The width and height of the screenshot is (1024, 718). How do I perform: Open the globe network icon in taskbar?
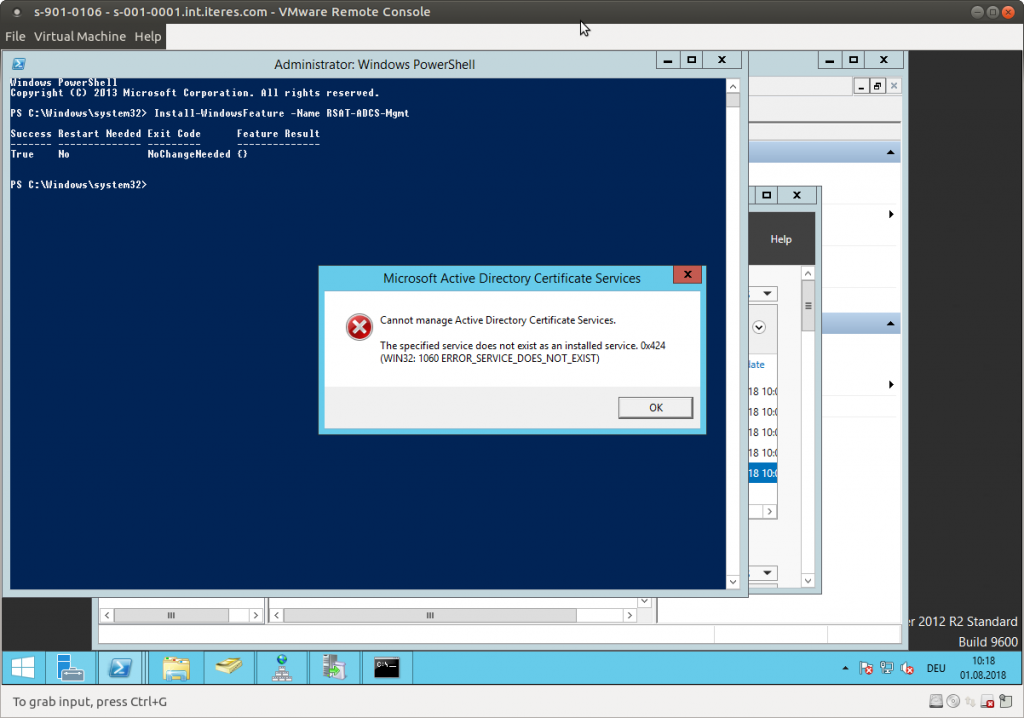281,668
